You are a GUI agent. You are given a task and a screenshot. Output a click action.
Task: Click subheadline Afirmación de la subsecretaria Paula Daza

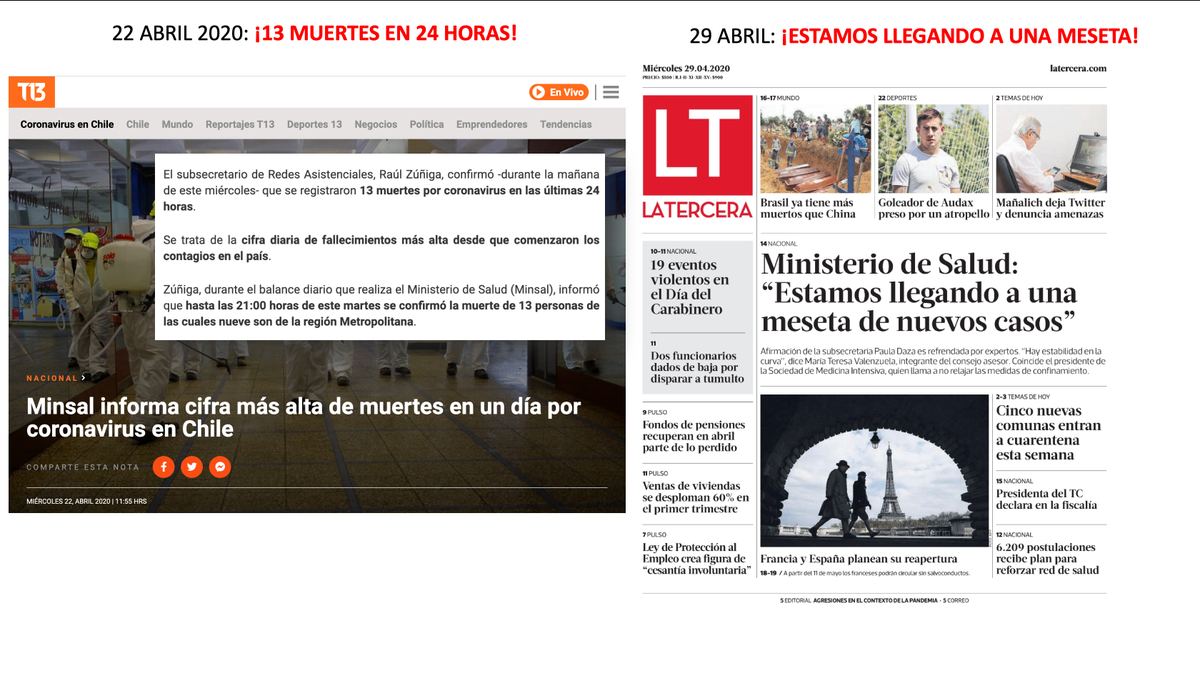click(x=931, y=361)
